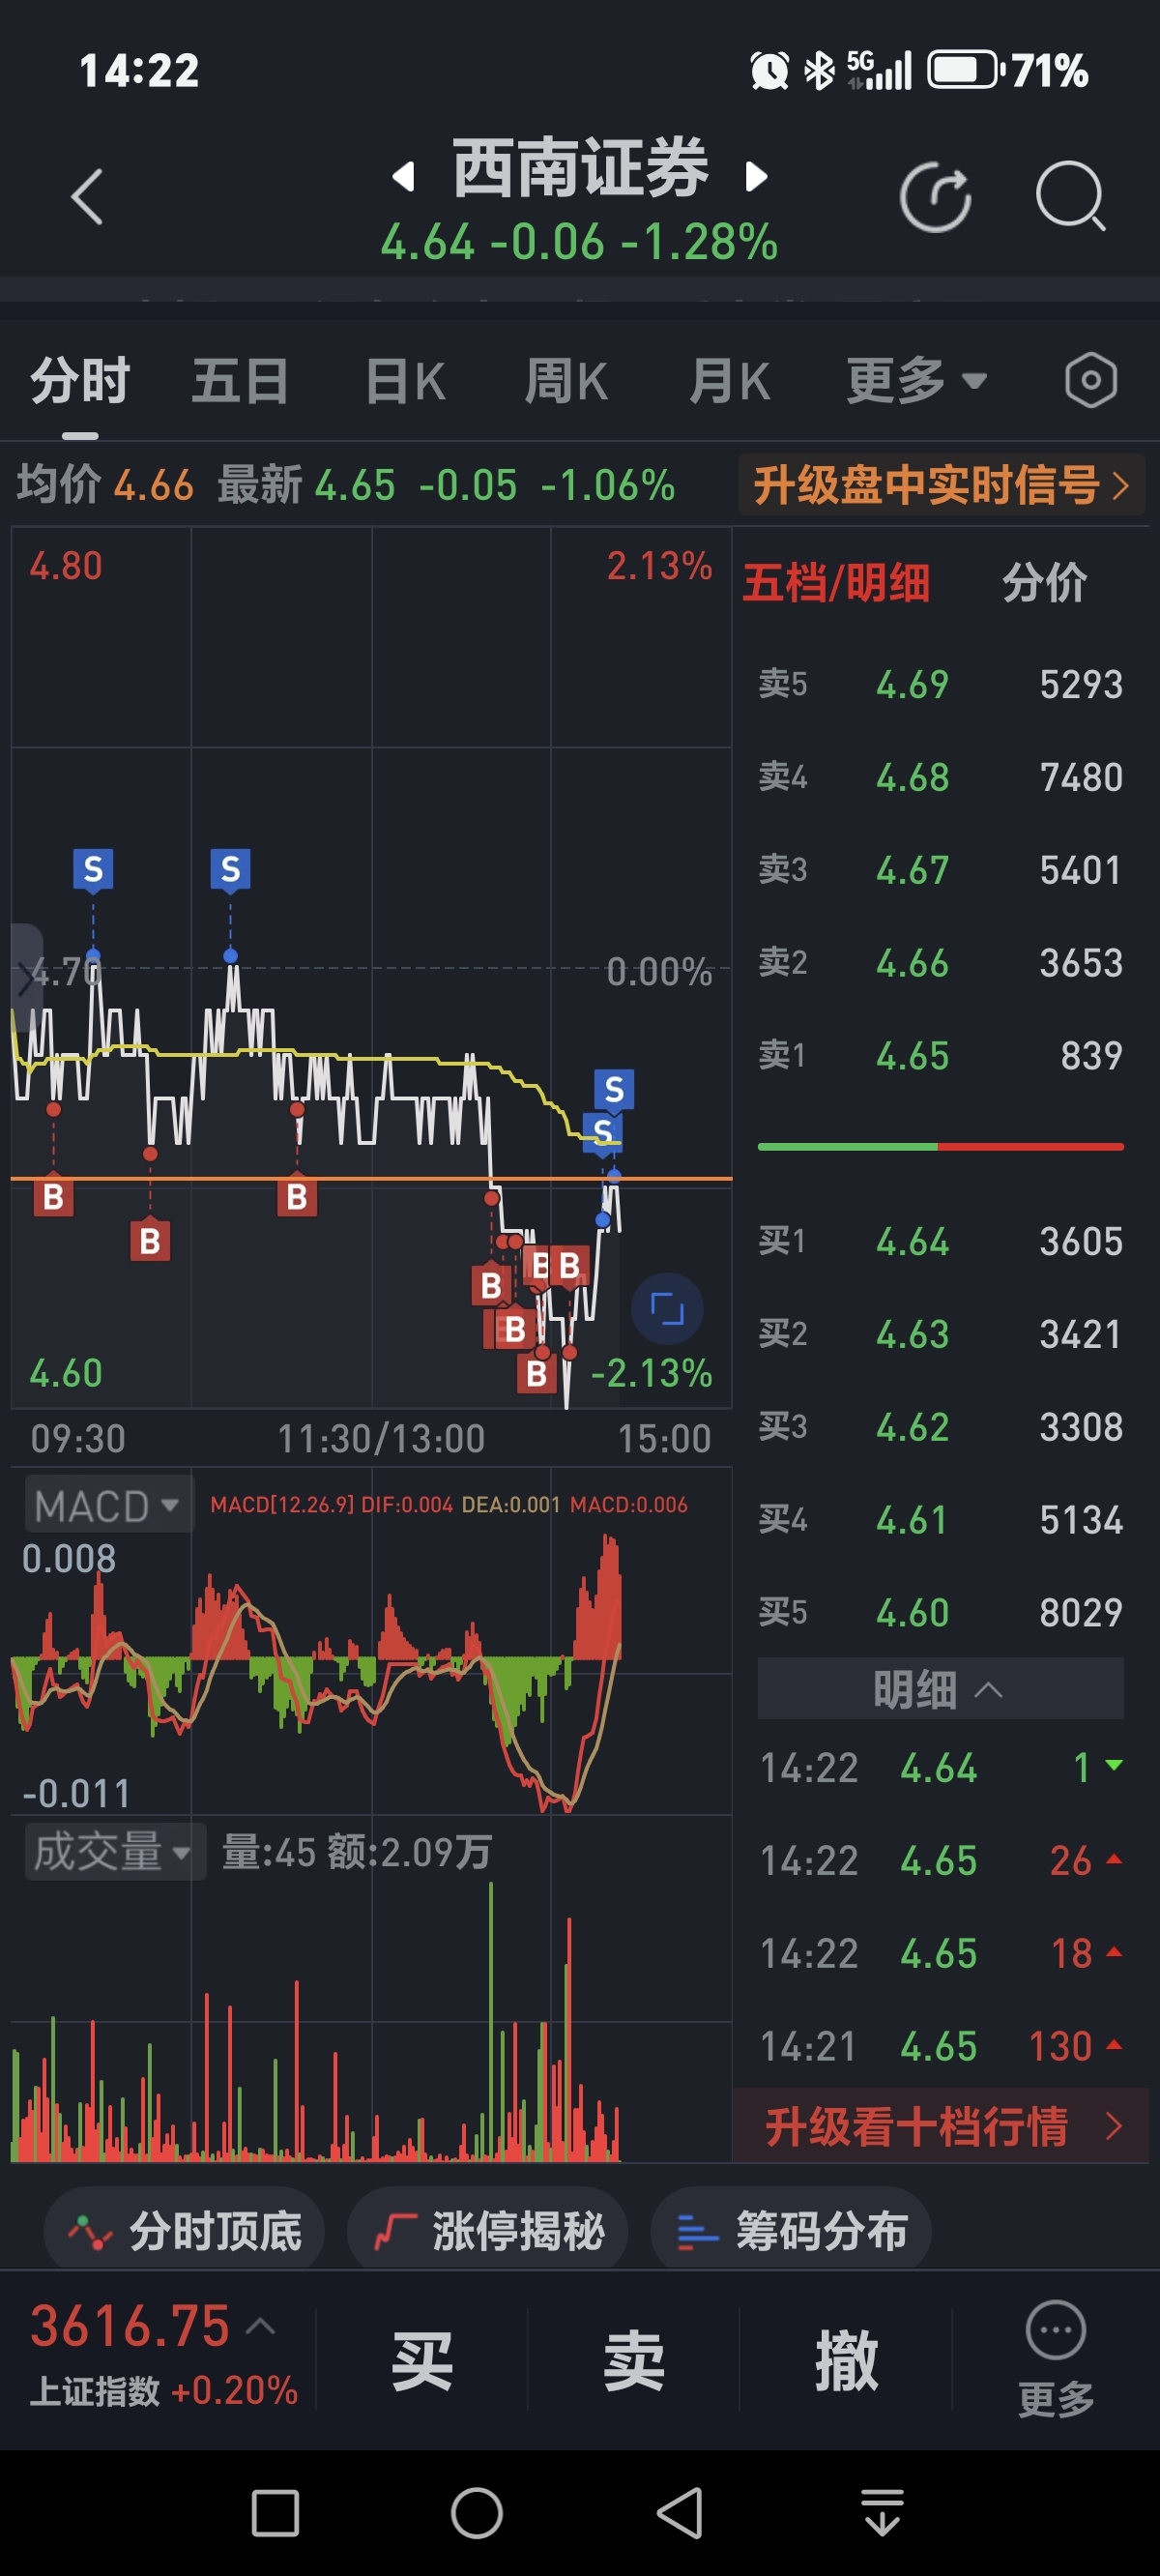
Task: Open the 更多 period dropdown
Action: 917,381
